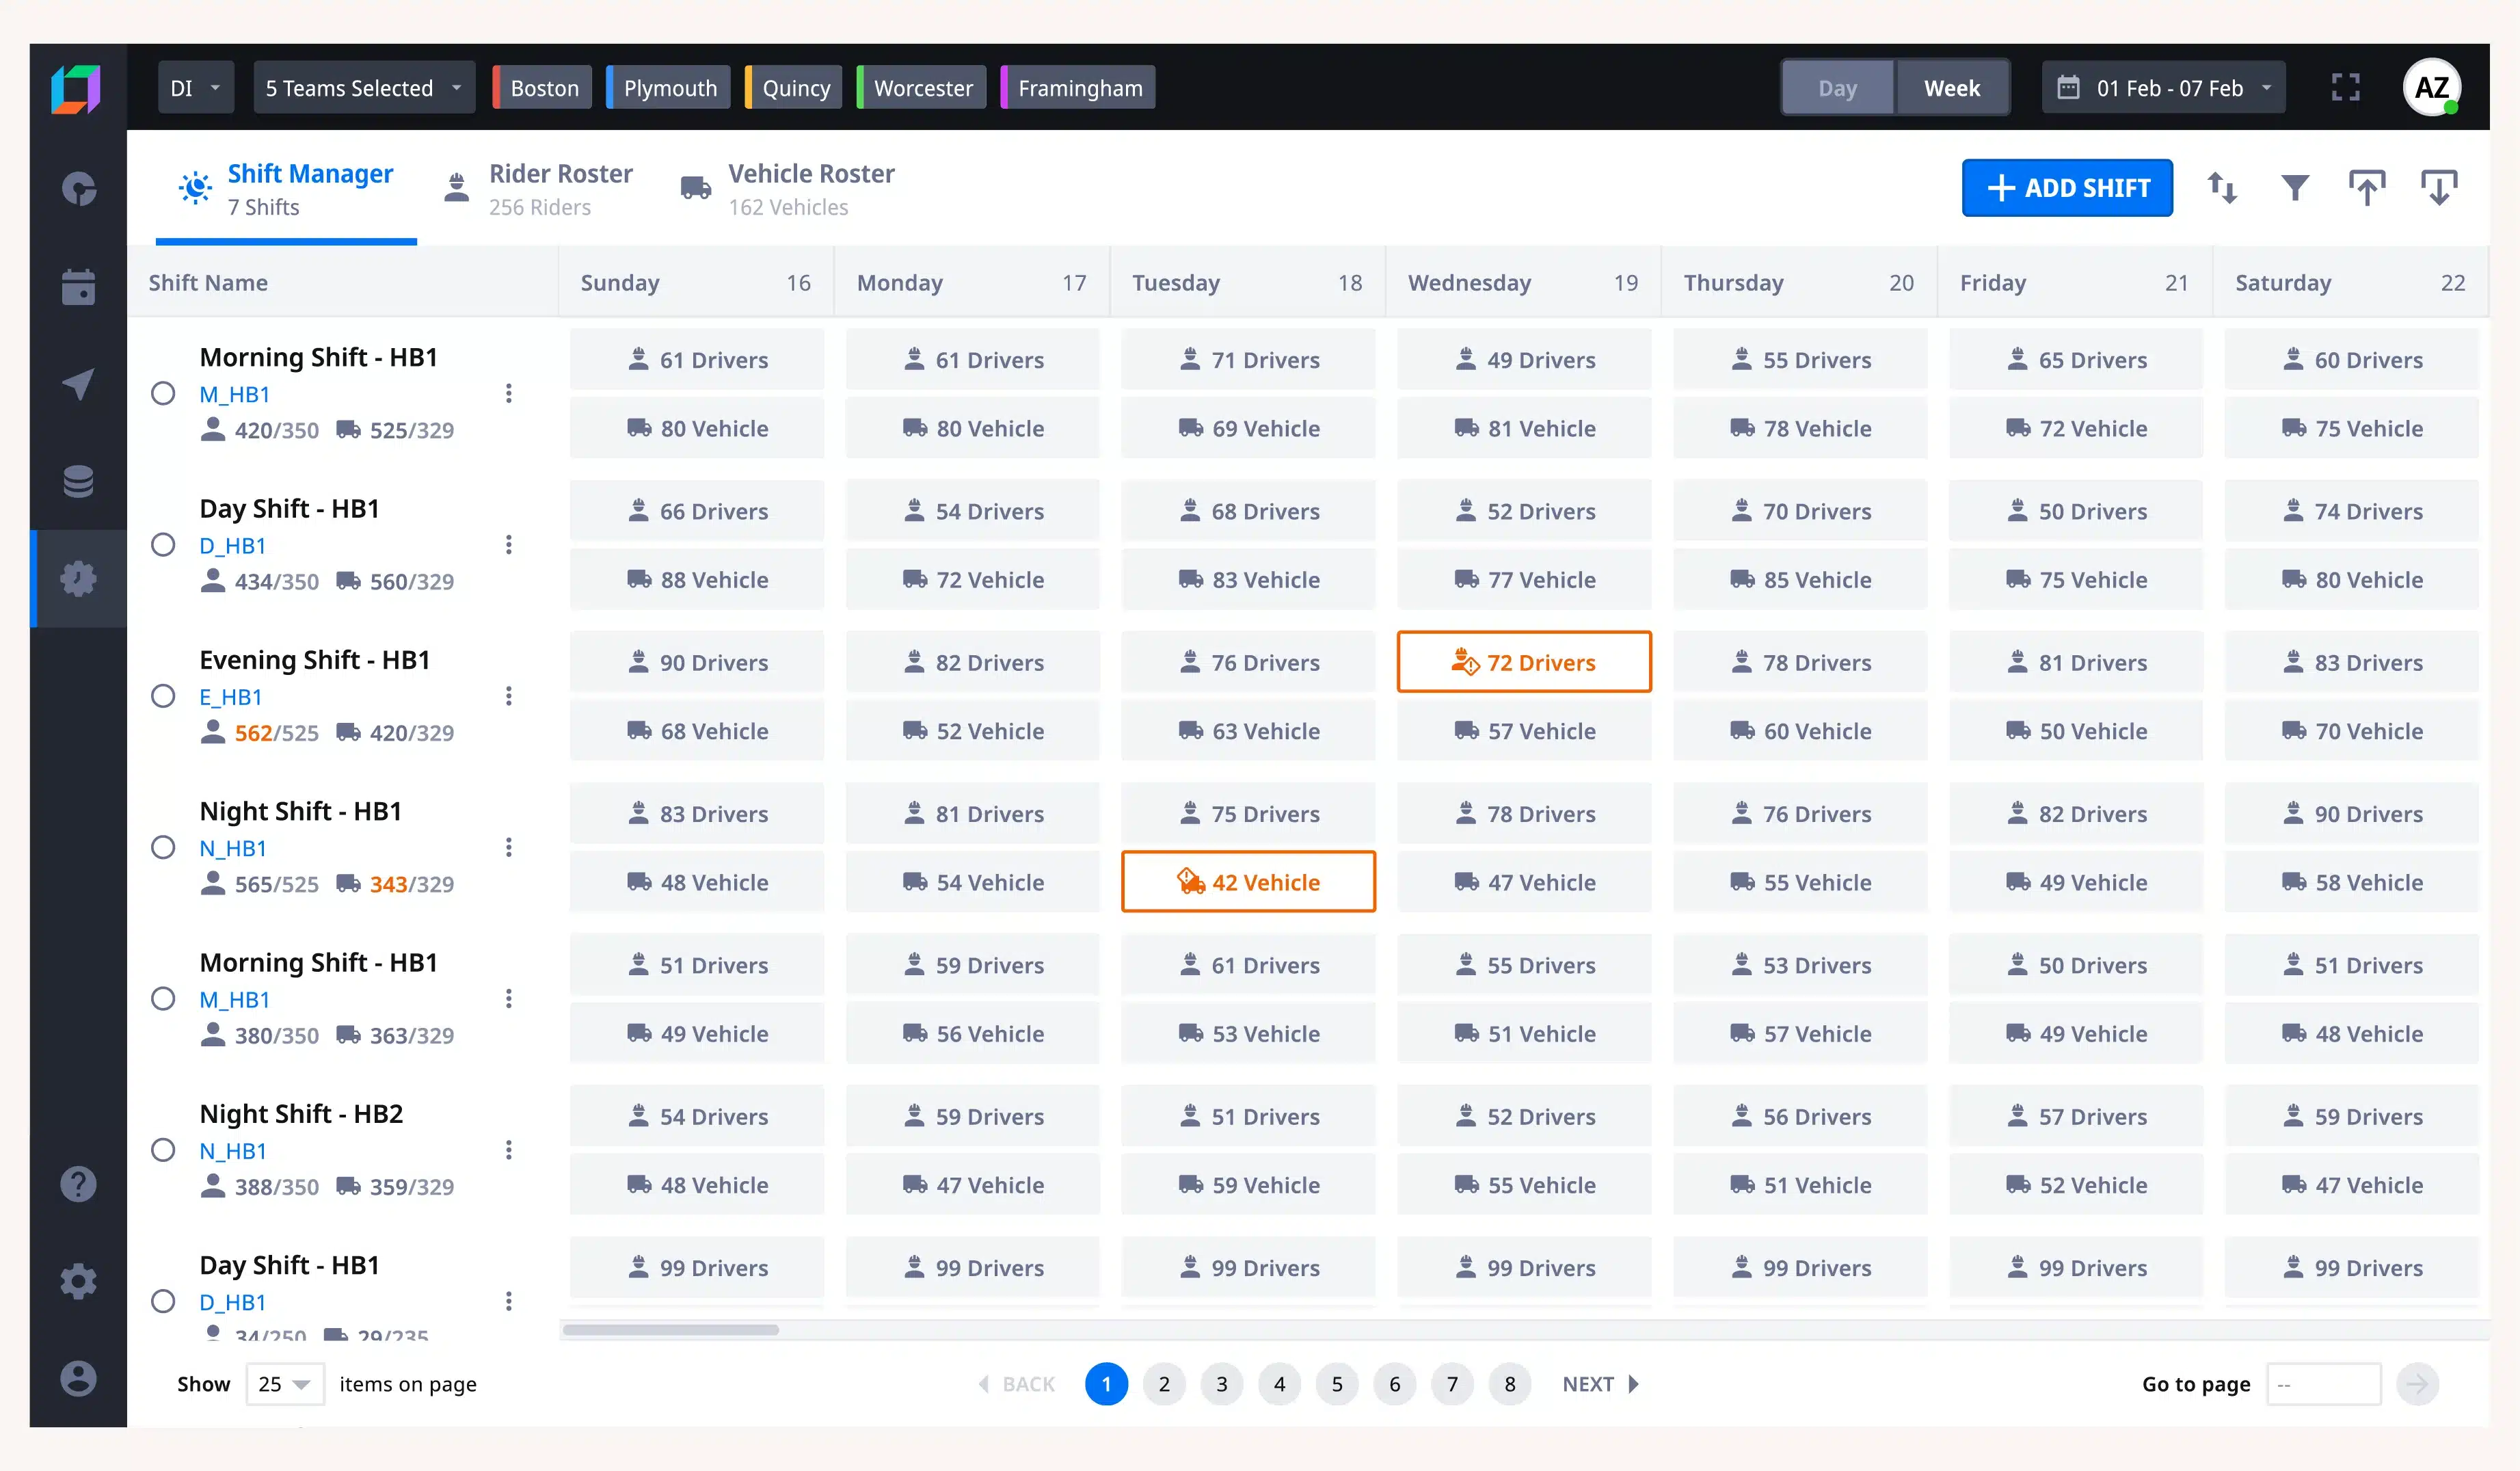
Task: Click the download arrow icon
Action: click(x=2438, y=188)
